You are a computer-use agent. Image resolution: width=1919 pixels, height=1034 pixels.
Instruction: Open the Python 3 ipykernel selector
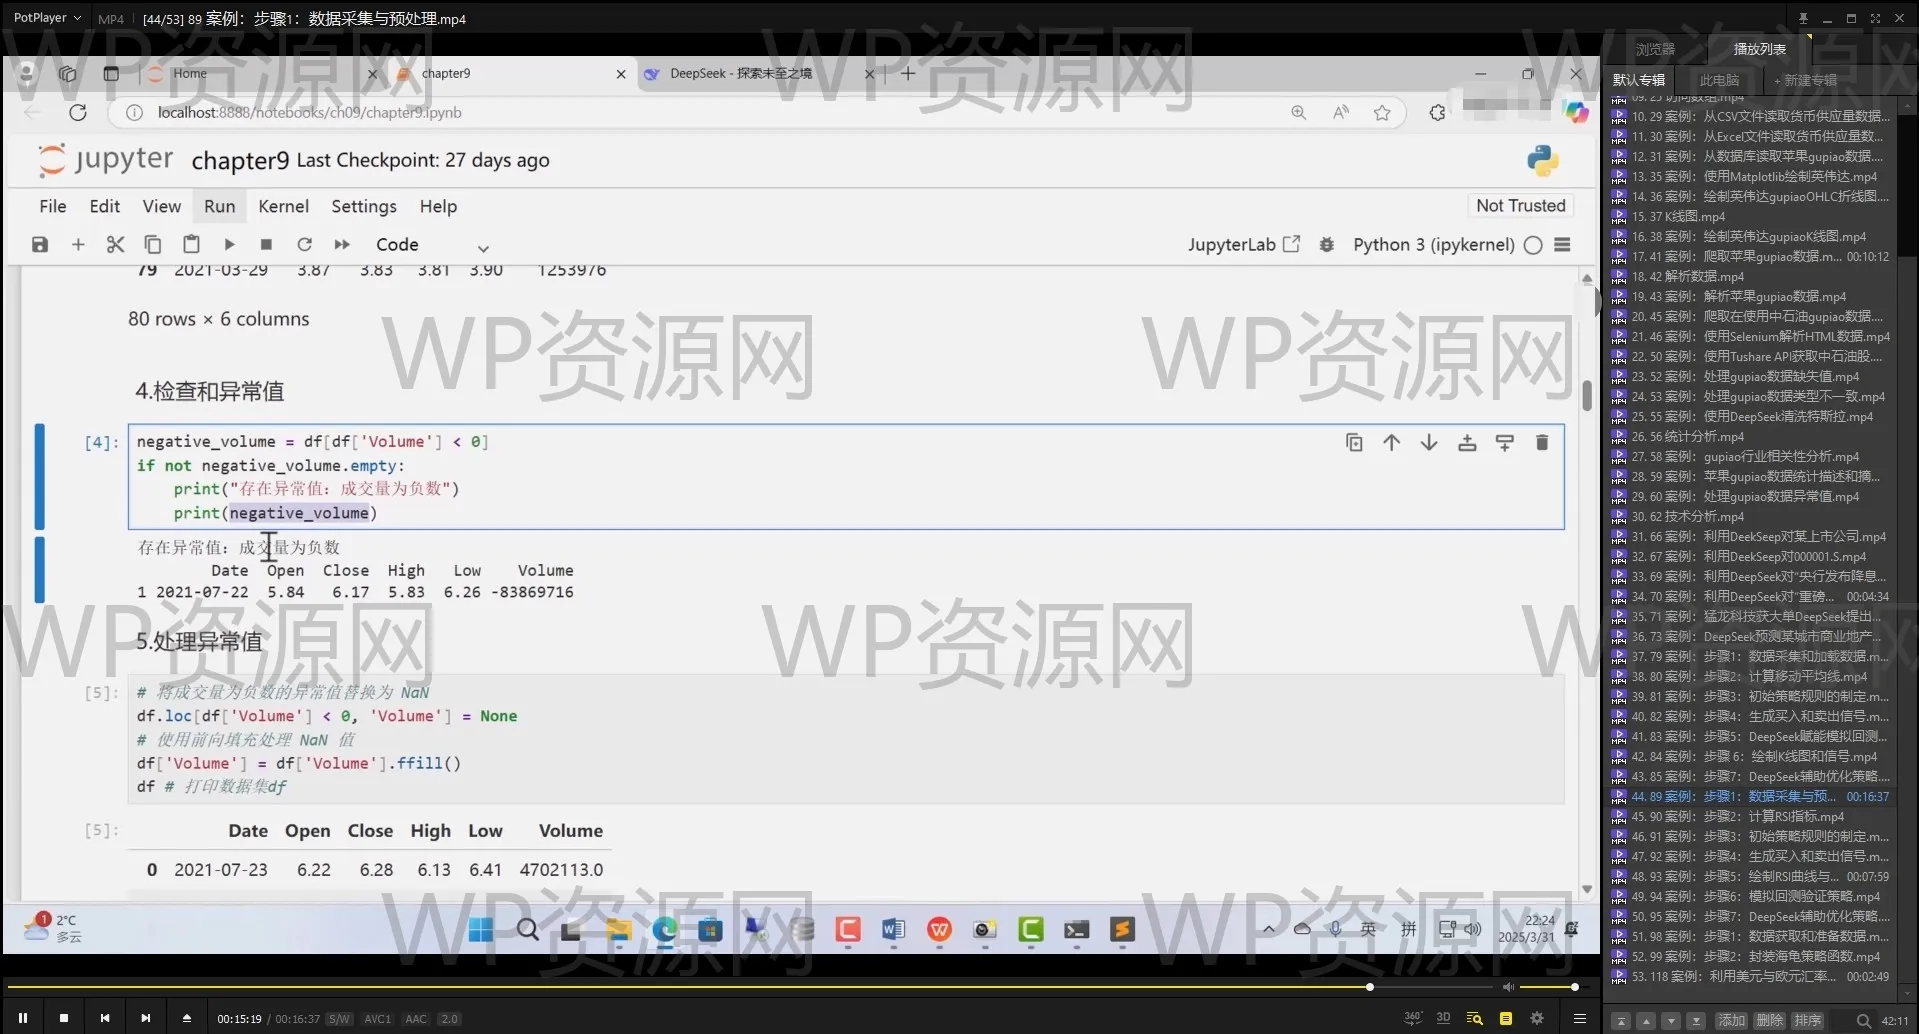click(1432, 244)
